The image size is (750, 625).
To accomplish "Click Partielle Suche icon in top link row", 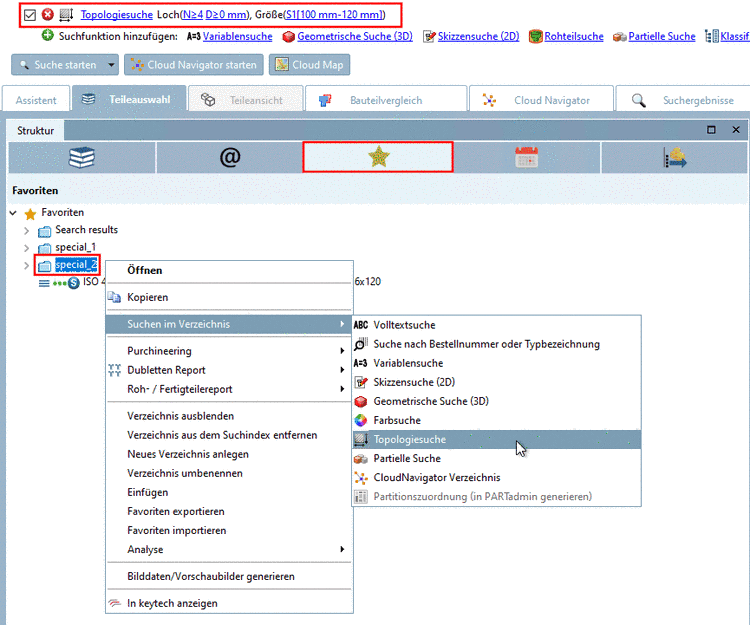I will (x=620, y=37).
